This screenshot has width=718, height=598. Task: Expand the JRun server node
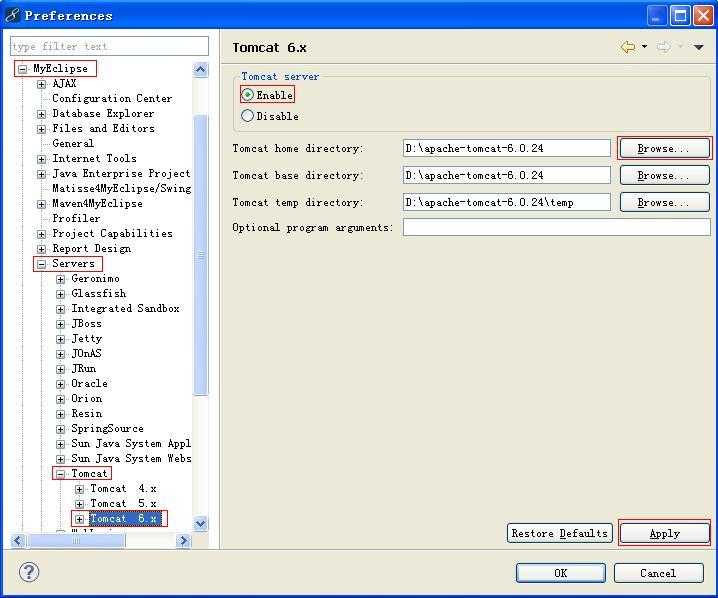[60, 370]
